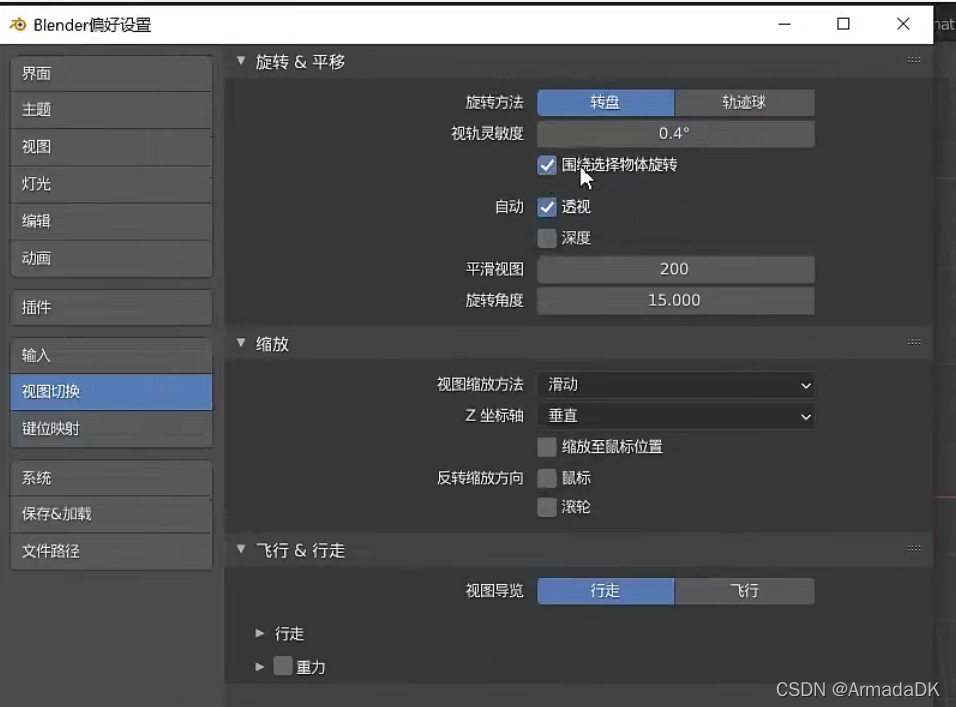Screen dimensions: 956x707
Task: Uncheck the 透视 auto option
Action: point(547,207)
